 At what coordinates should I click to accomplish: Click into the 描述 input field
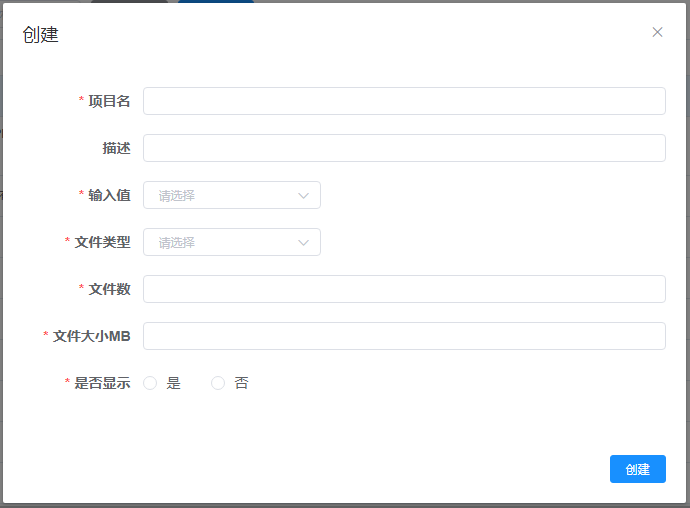pyautogui.click(x=404, y=148)
